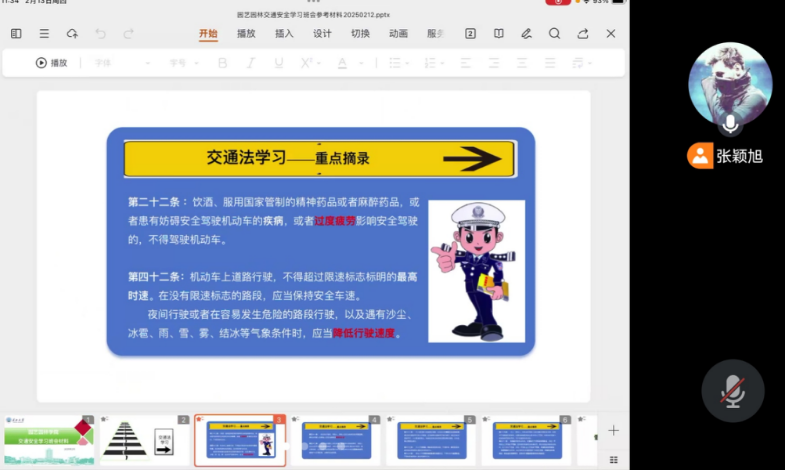The image size is (786, 470).
Task: Add a new slide with plus icon
Action: click(x=613, y=430)
